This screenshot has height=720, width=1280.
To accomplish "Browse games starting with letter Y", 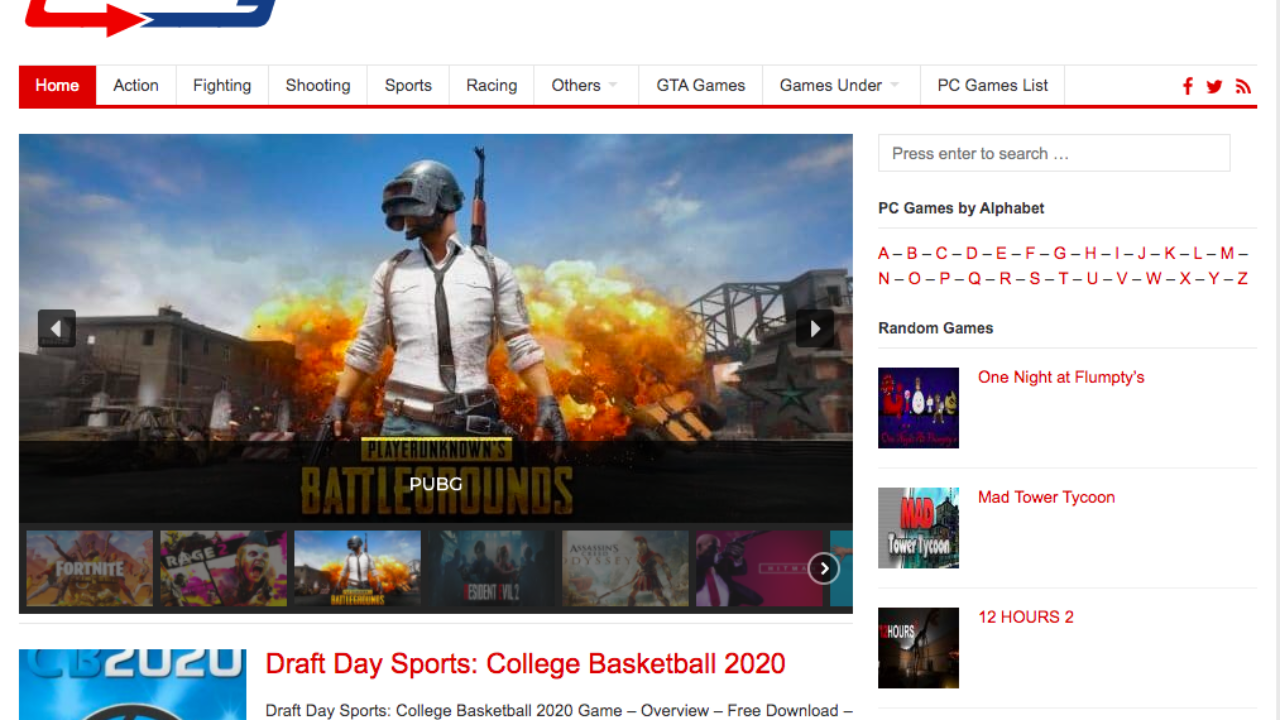I will click(1214, 279).
